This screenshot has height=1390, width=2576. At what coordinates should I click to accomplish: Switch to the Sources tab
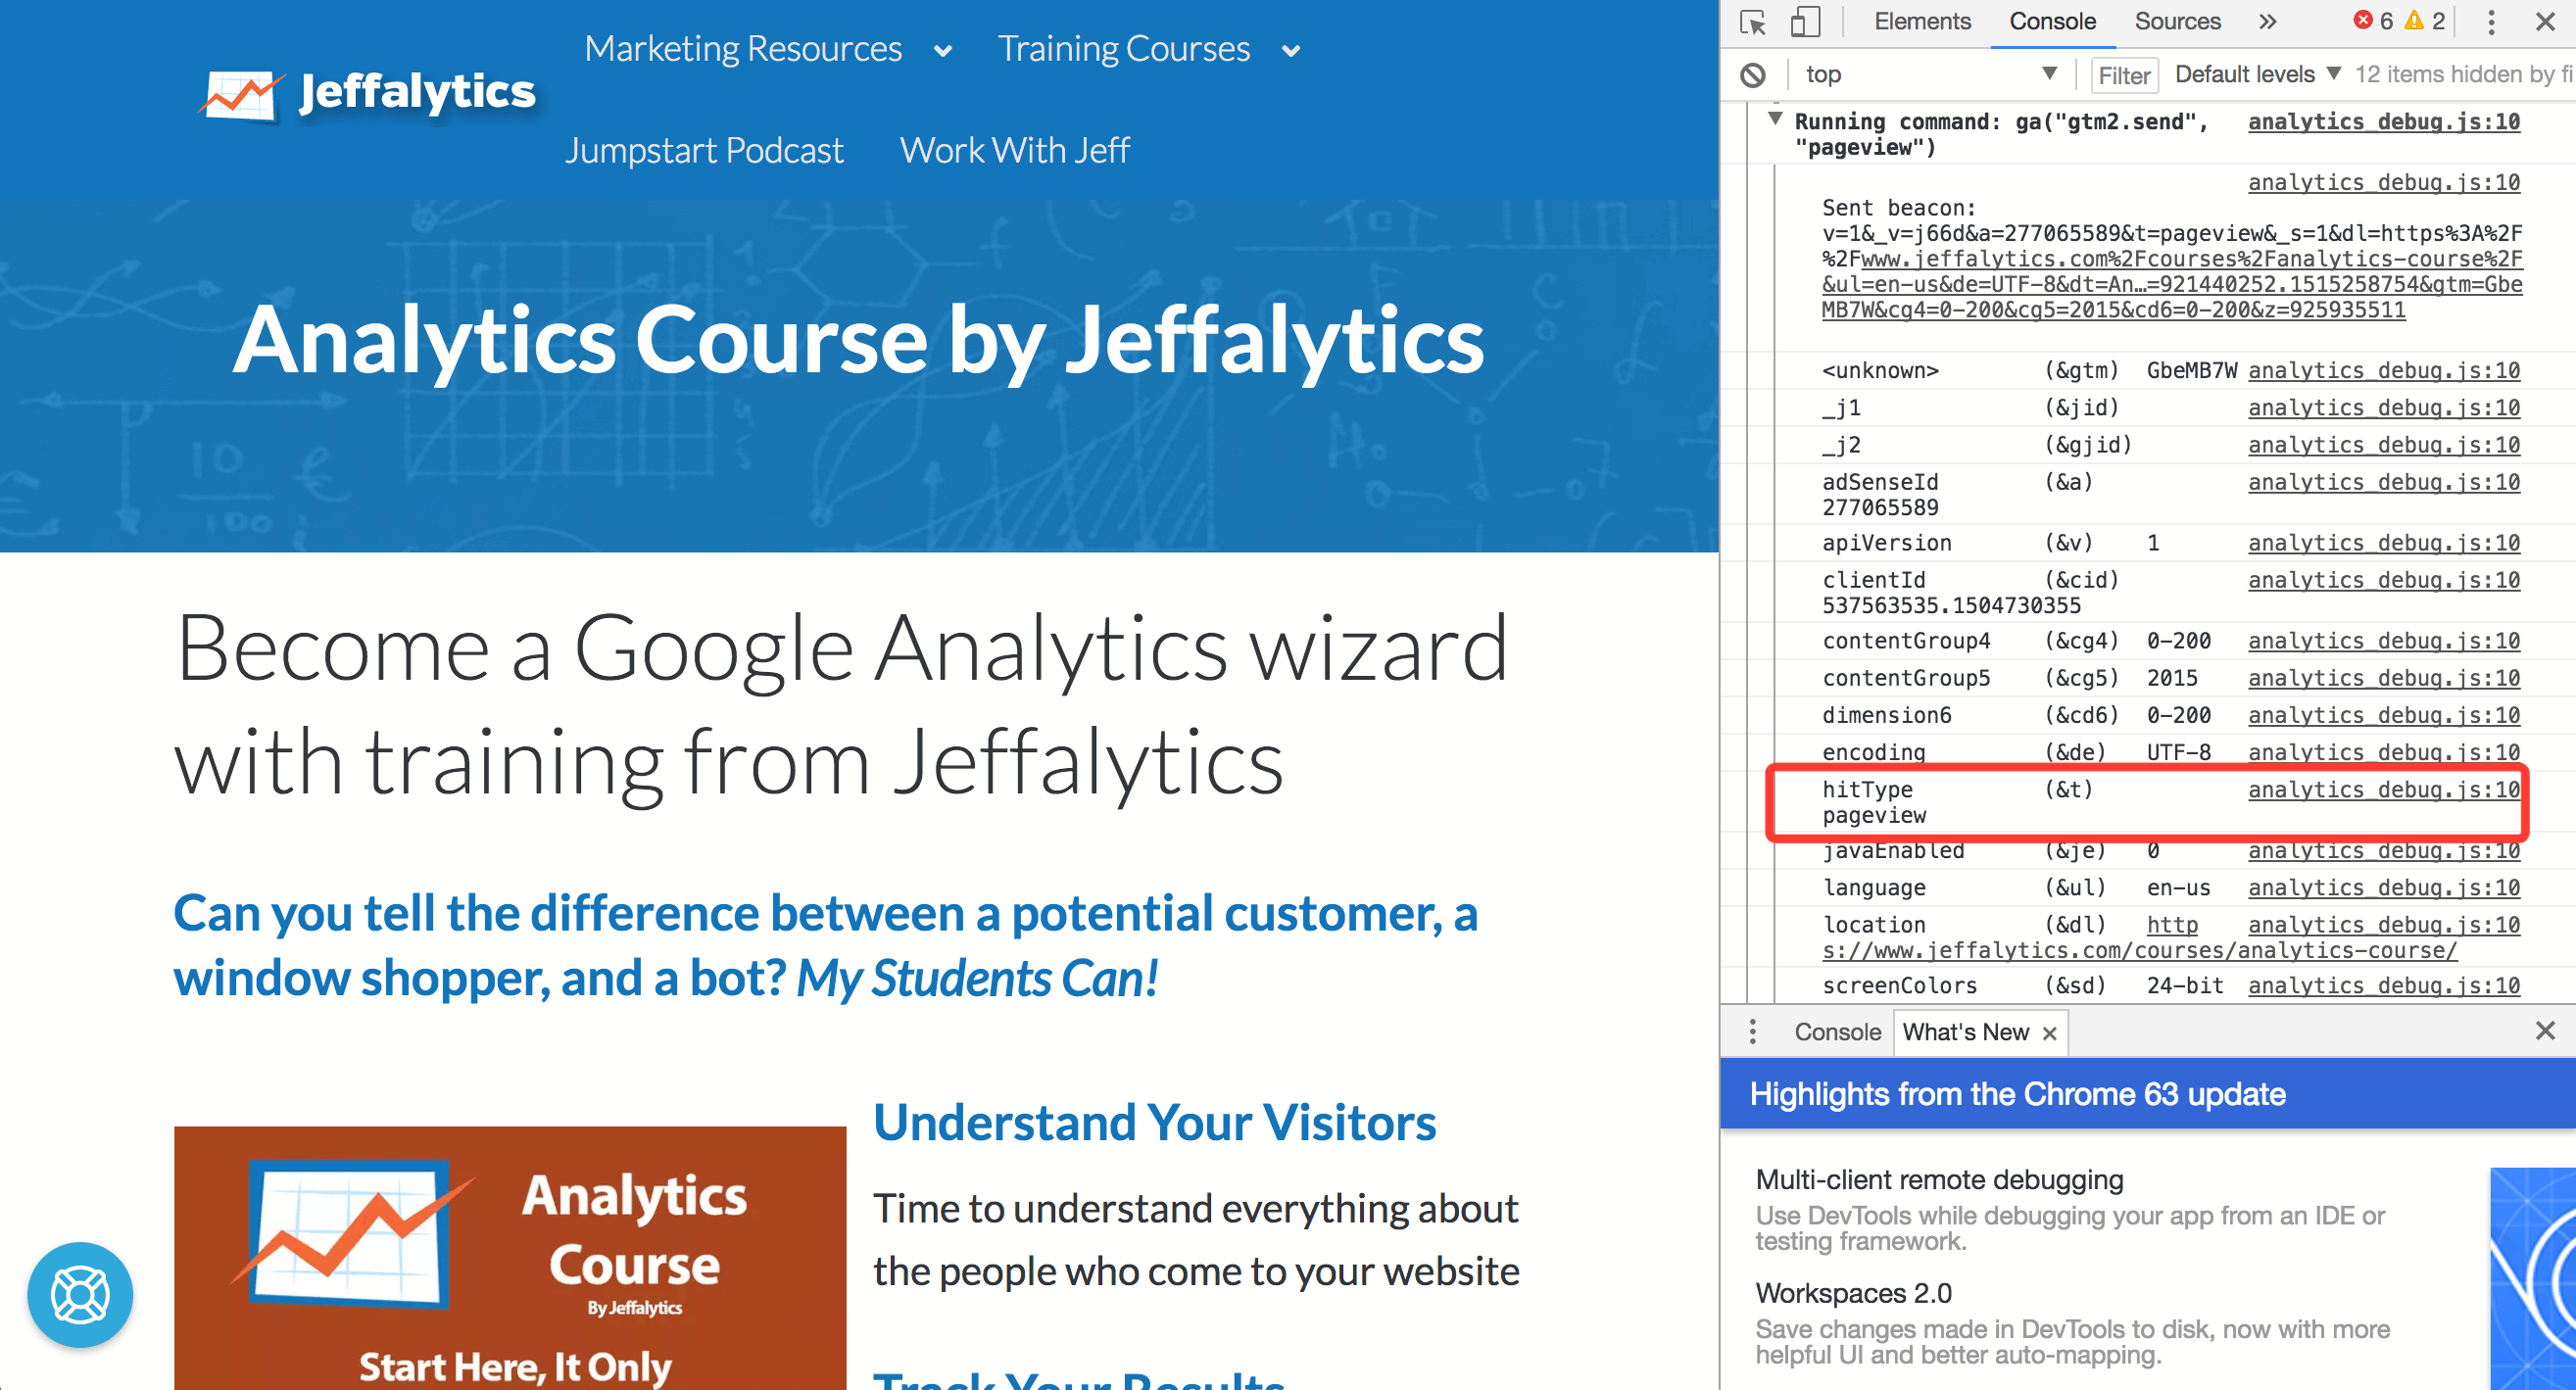tap(2177, 22)
